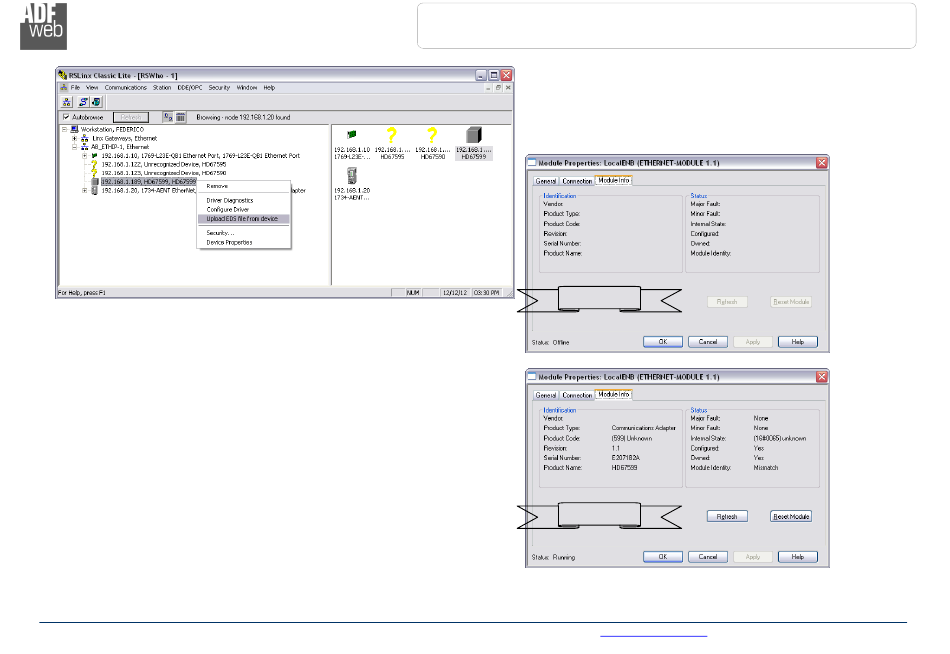Select the HD67595 yellow question mark device icon

pos(391,137)
